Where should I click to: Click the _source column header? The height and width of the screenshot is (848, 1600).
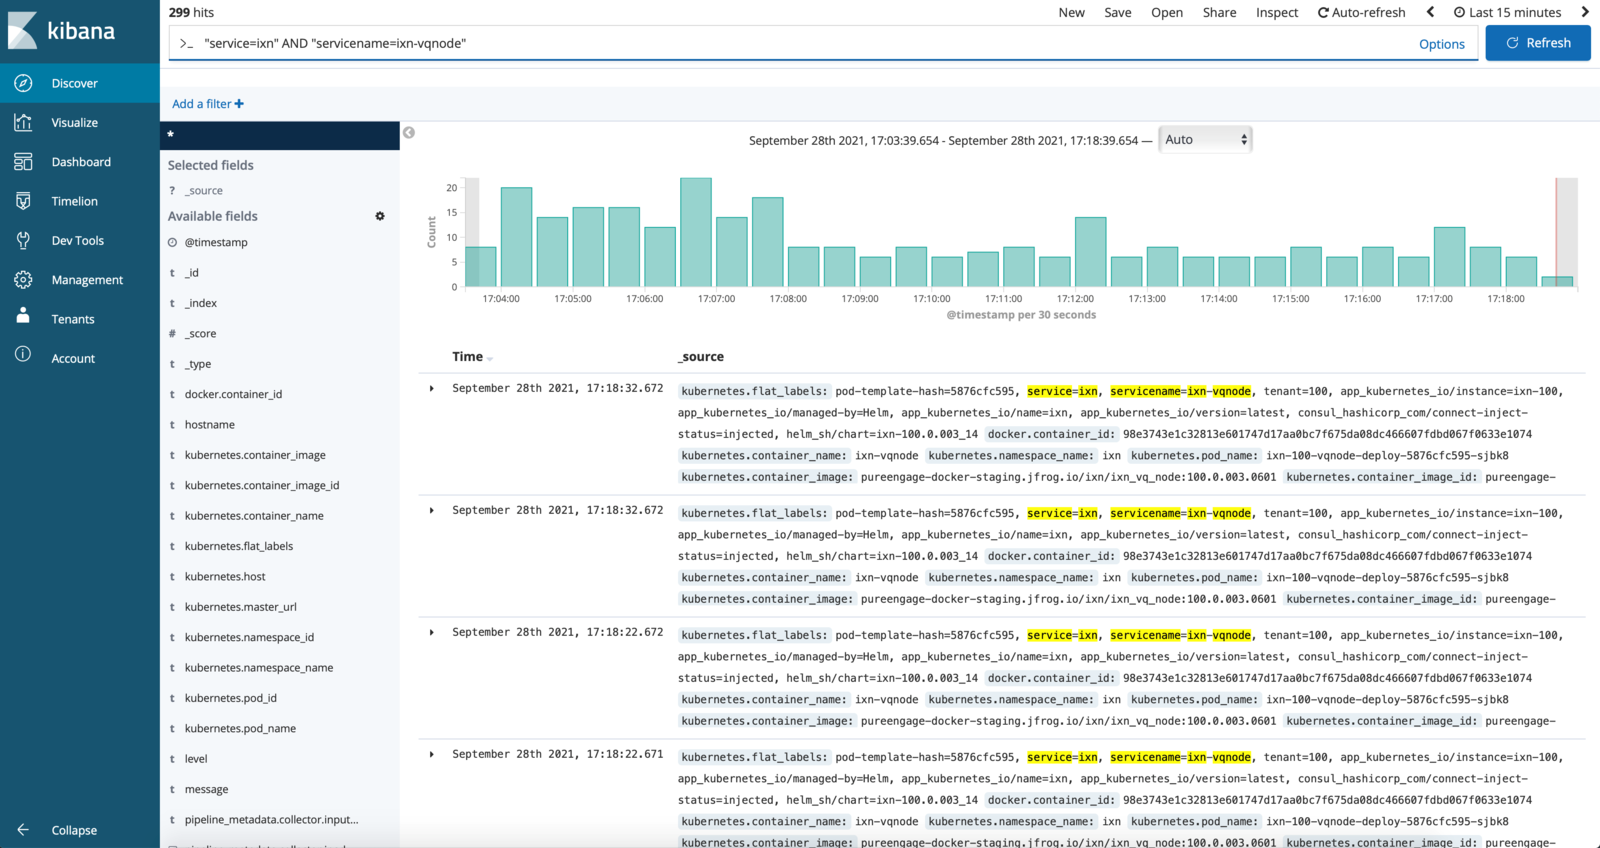(701, 357)
